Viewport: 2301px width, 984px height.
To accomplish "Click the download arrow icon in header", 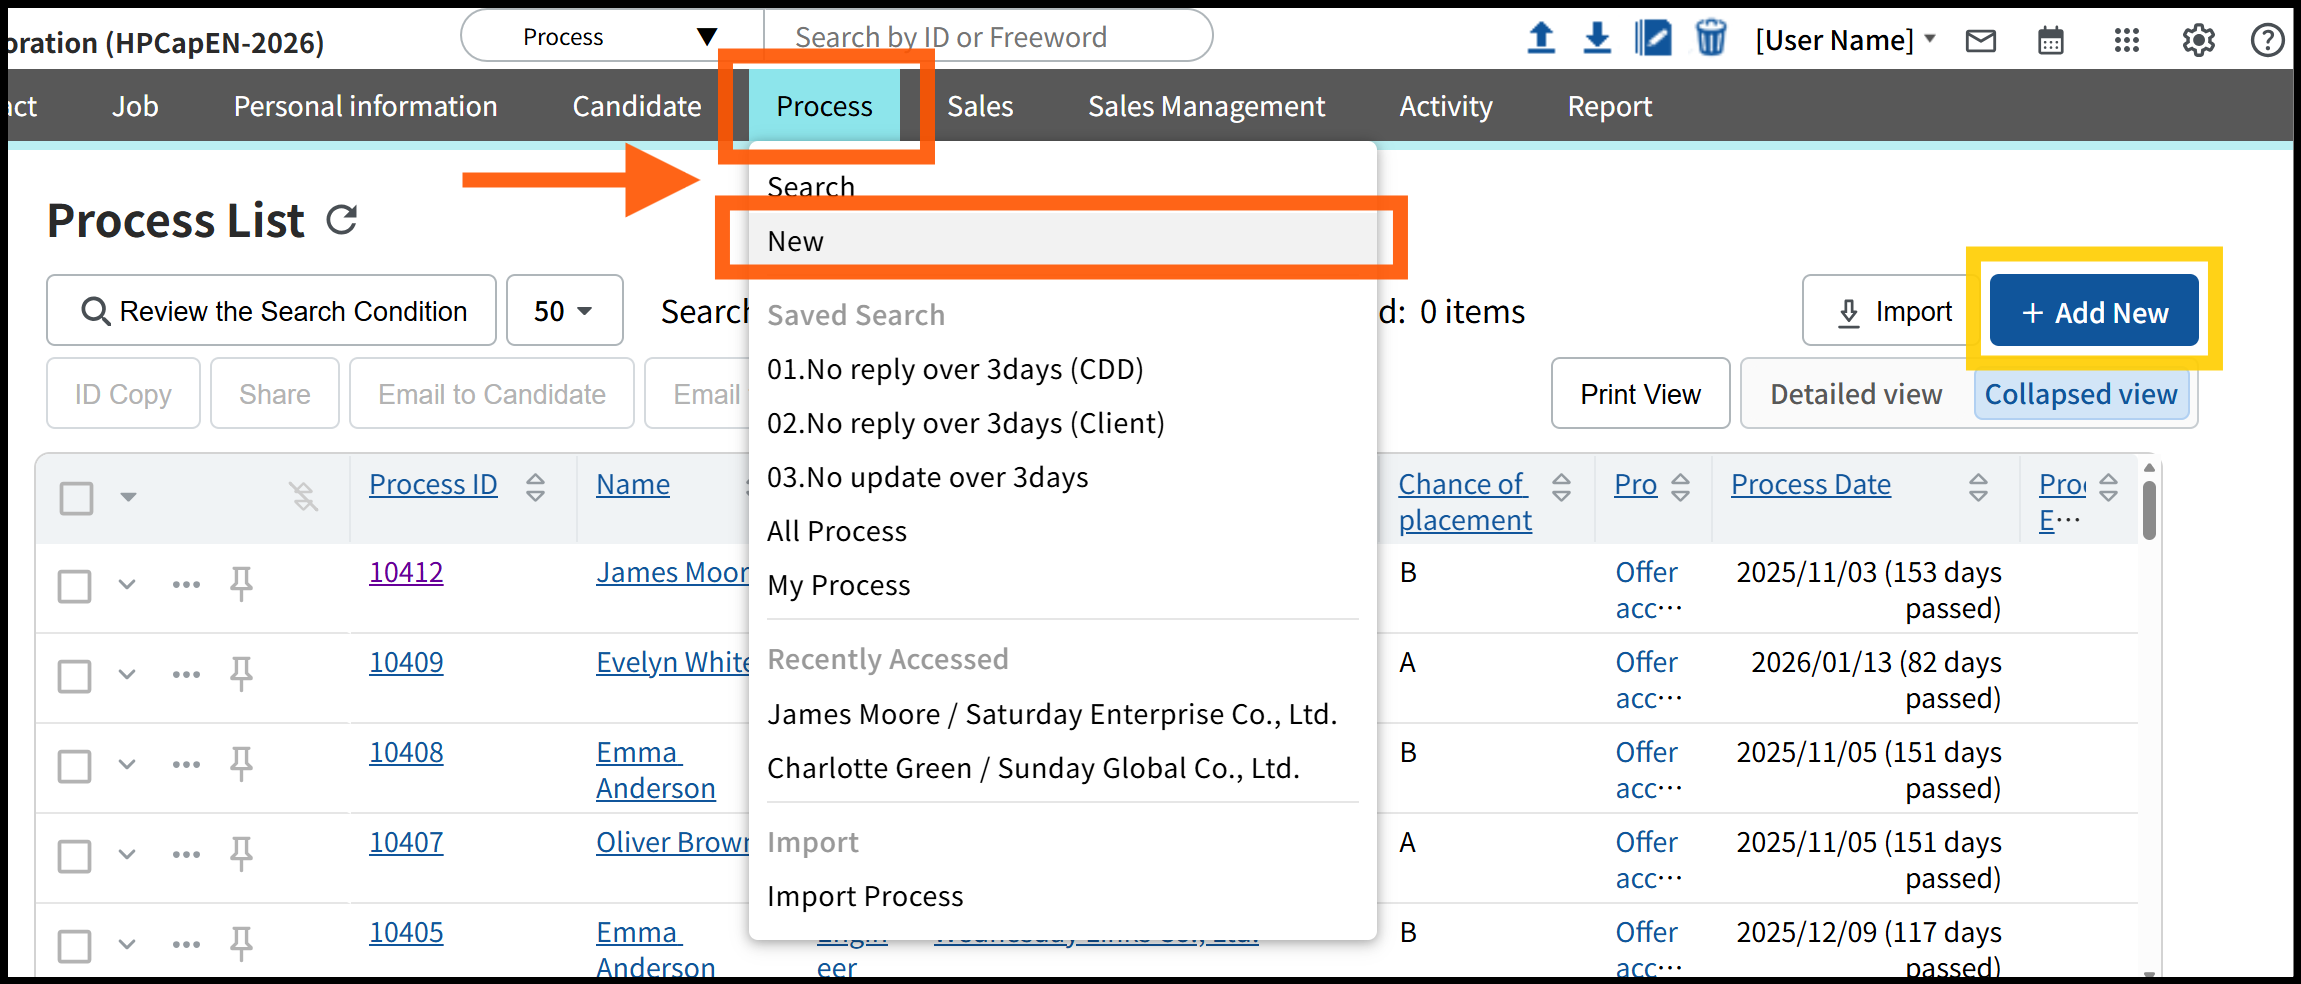I will (x=1597, y=39).
